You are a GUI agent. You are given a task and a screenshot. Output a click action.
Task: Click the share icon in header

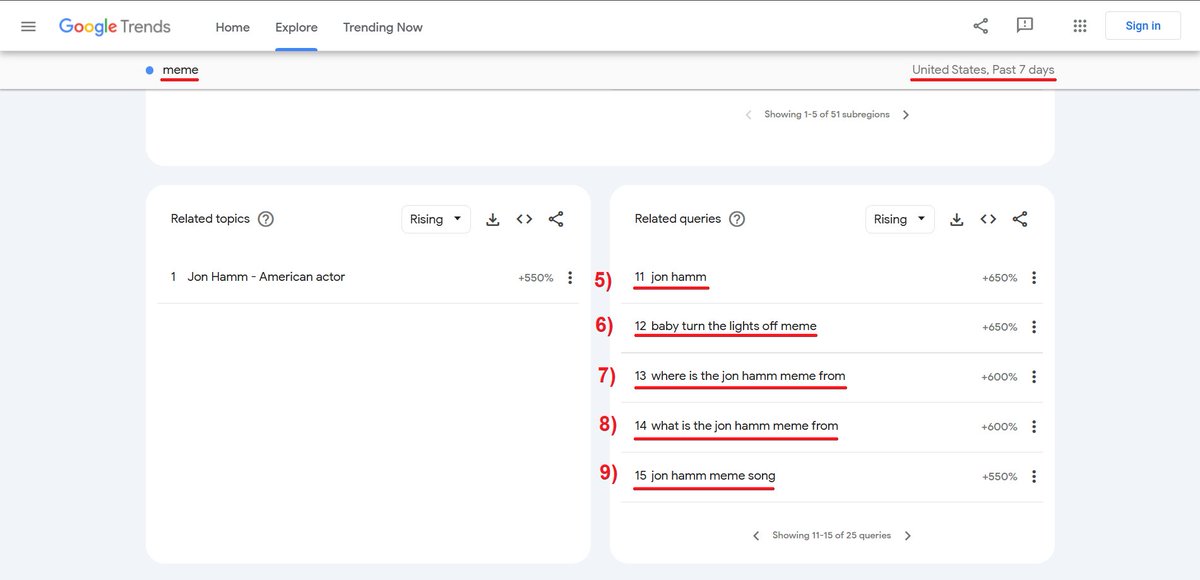[x=981, y=26]
